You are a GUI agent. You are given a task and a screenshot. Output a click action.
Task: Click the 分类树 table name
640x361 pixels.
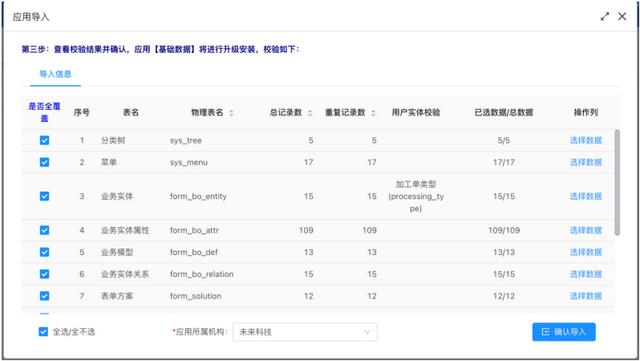(x=113, y=140)
